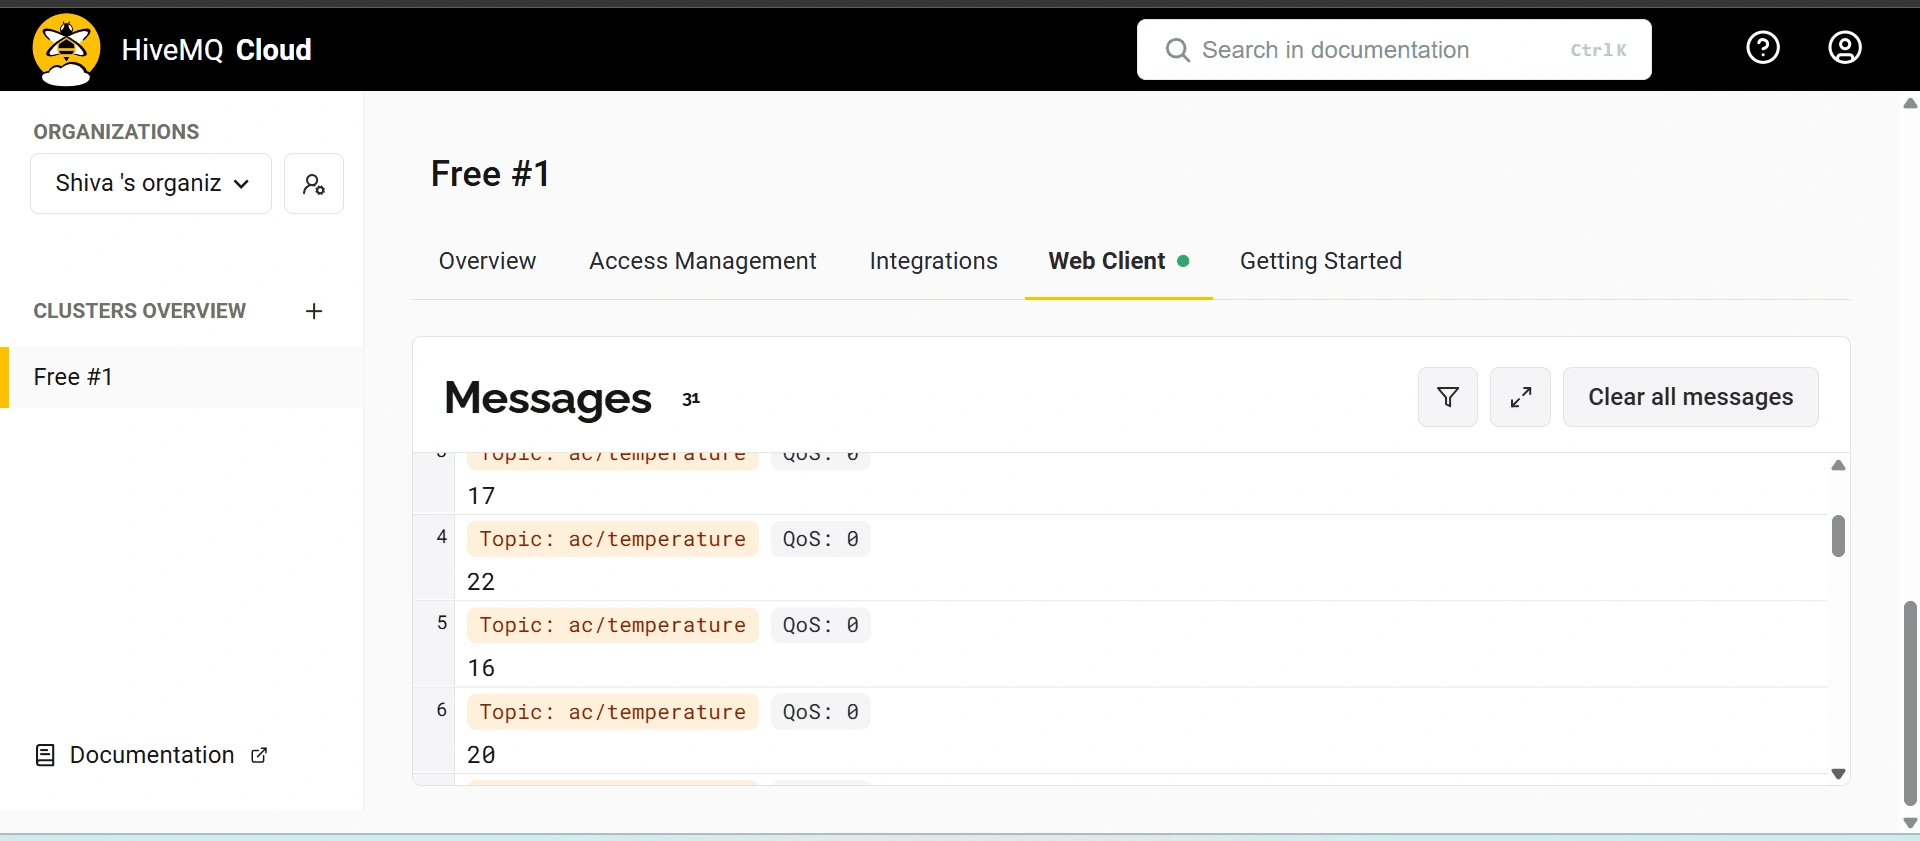
Task: Click row number 6 in message list
Action: (x=441, y=710)
